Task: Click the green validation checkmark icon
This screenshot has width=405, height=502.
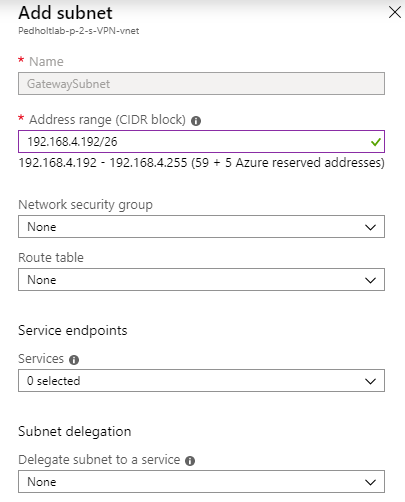Action: coord(375,142)
